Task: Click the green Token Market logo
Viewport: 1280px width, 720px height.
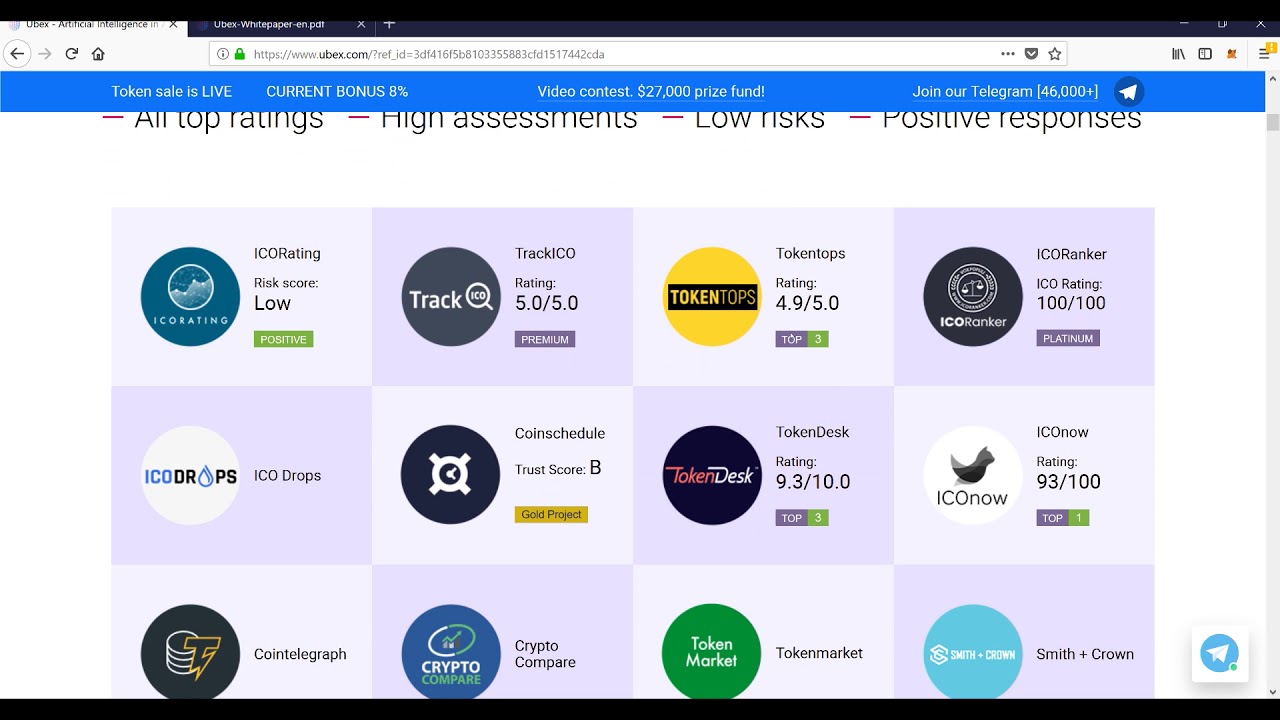Action: (x=712, y=651)
